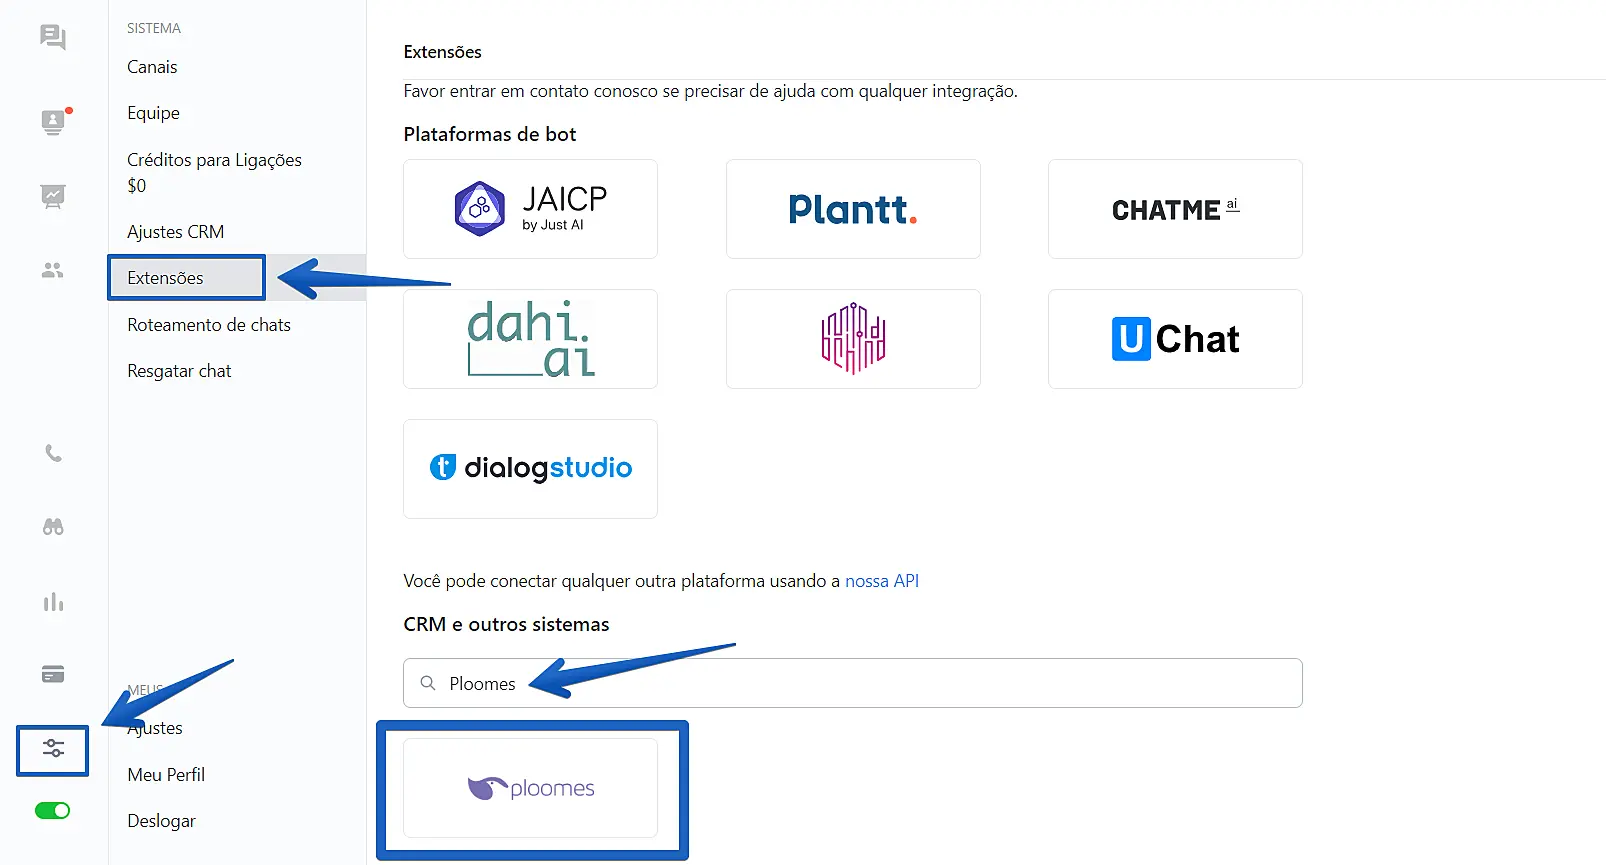This screenshot has height=865, width=1606.
Task: Open the chats conversations icon in sidebar
Action: click(x=53, y=38)
